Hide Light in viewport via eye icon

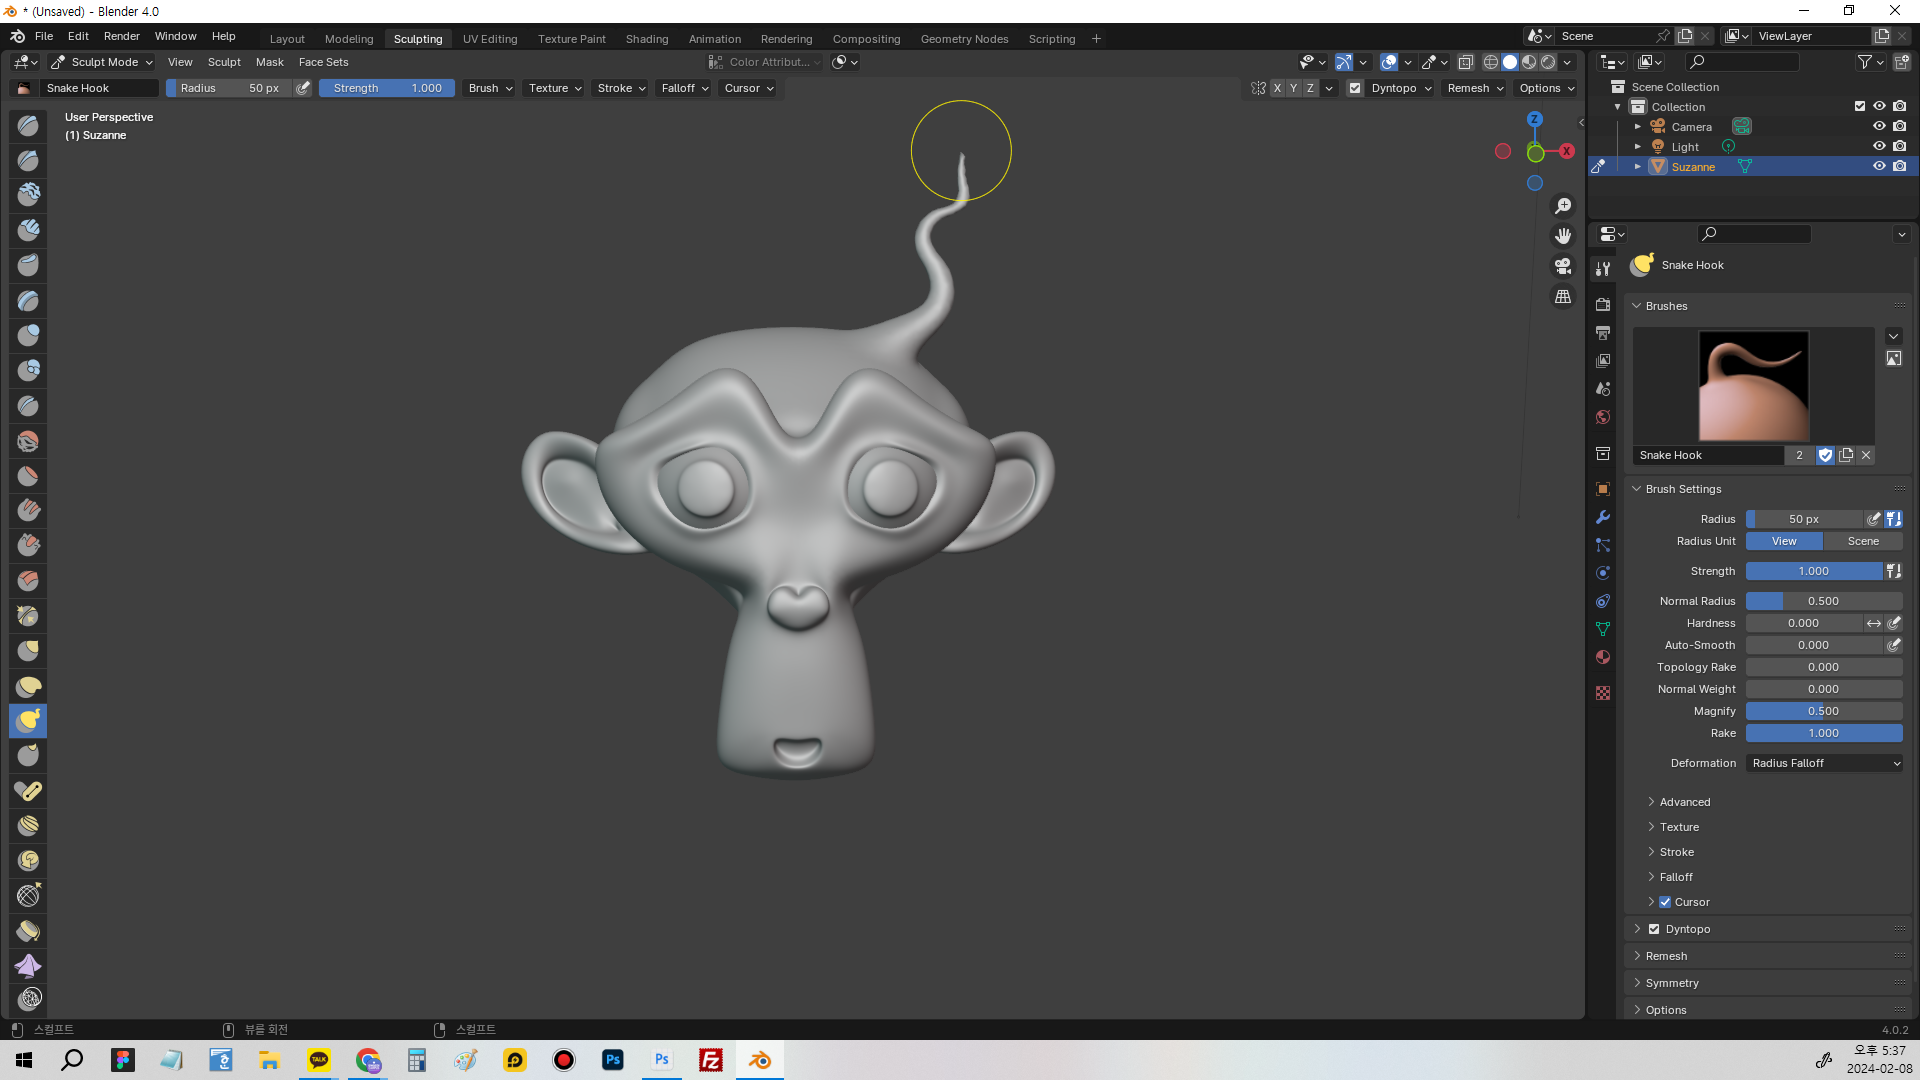coord(1879,147)
